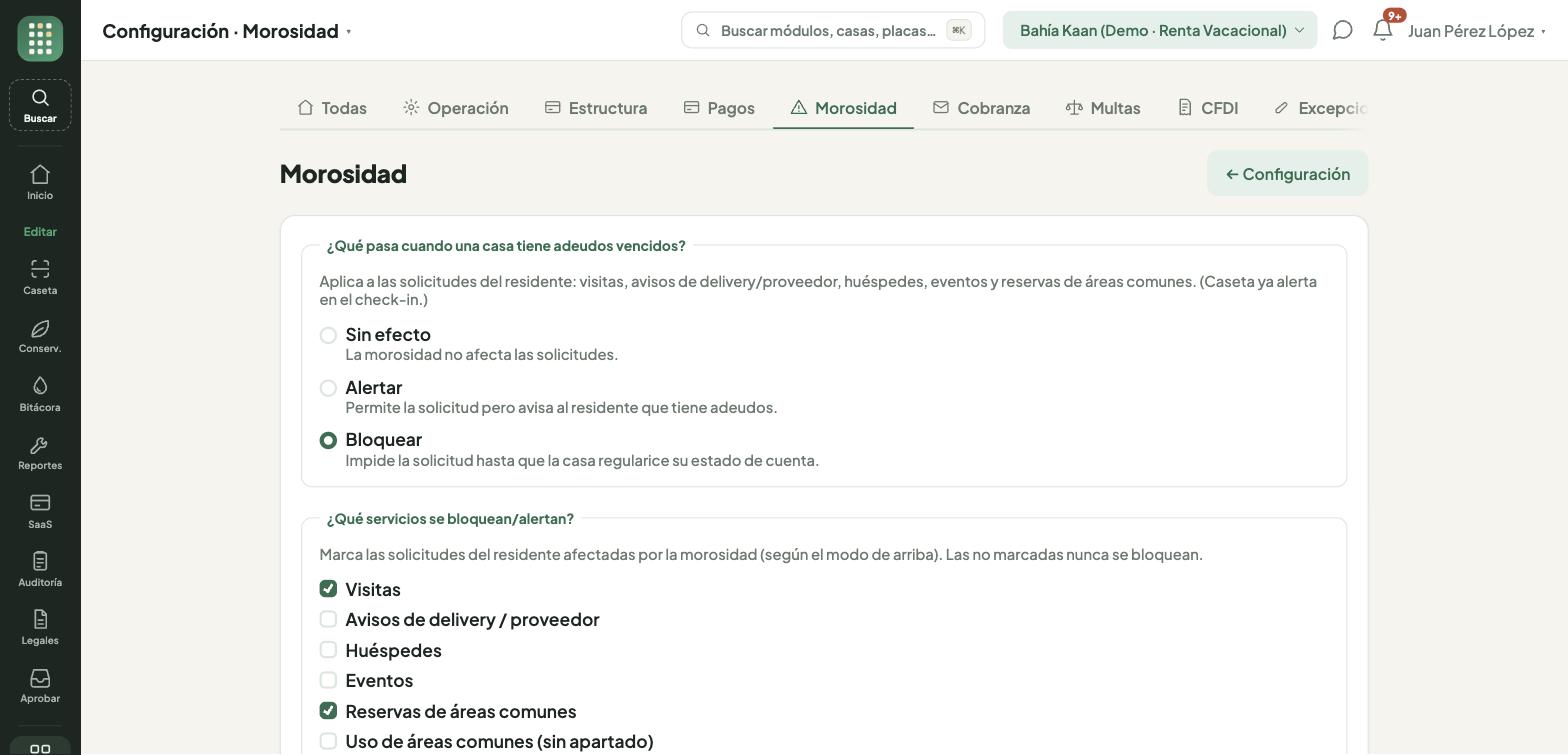Open Auditoría in the sidebar
1568x755 pixels.
coord(40,570)
